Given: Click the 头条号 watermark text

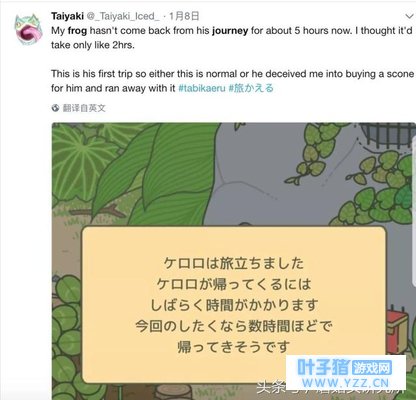Looking at the screenshot, I should (x=272, y=388).
